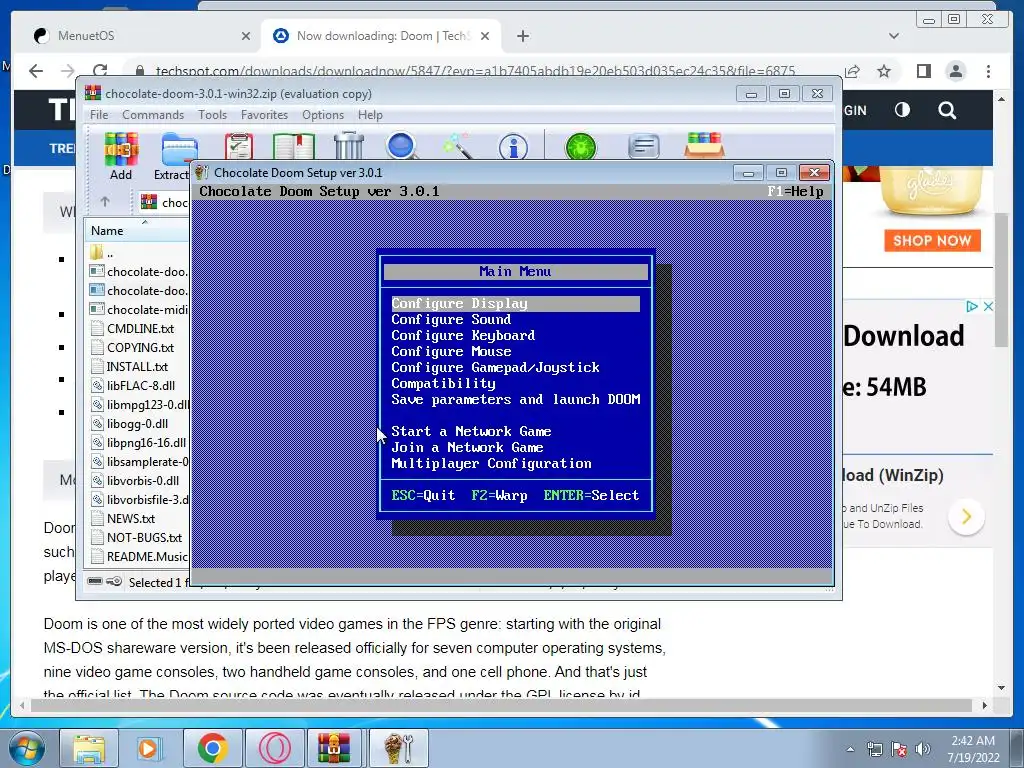The width and height of the screenshot is (1024, 768).
Task: Click the SFX icon in WinRAR toolbar
Action: pyautogui.click(x=704, y=145)
